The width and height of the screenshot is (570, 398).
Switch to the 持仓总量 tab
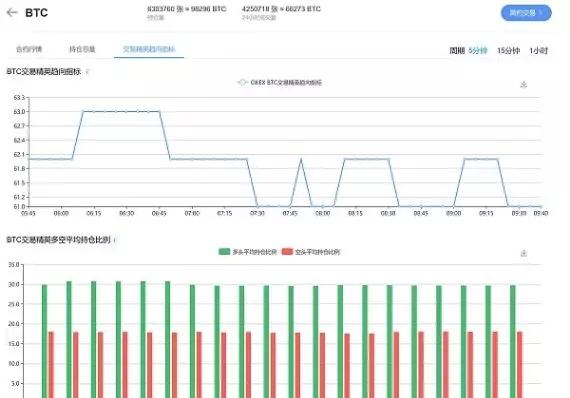[82, 49]
